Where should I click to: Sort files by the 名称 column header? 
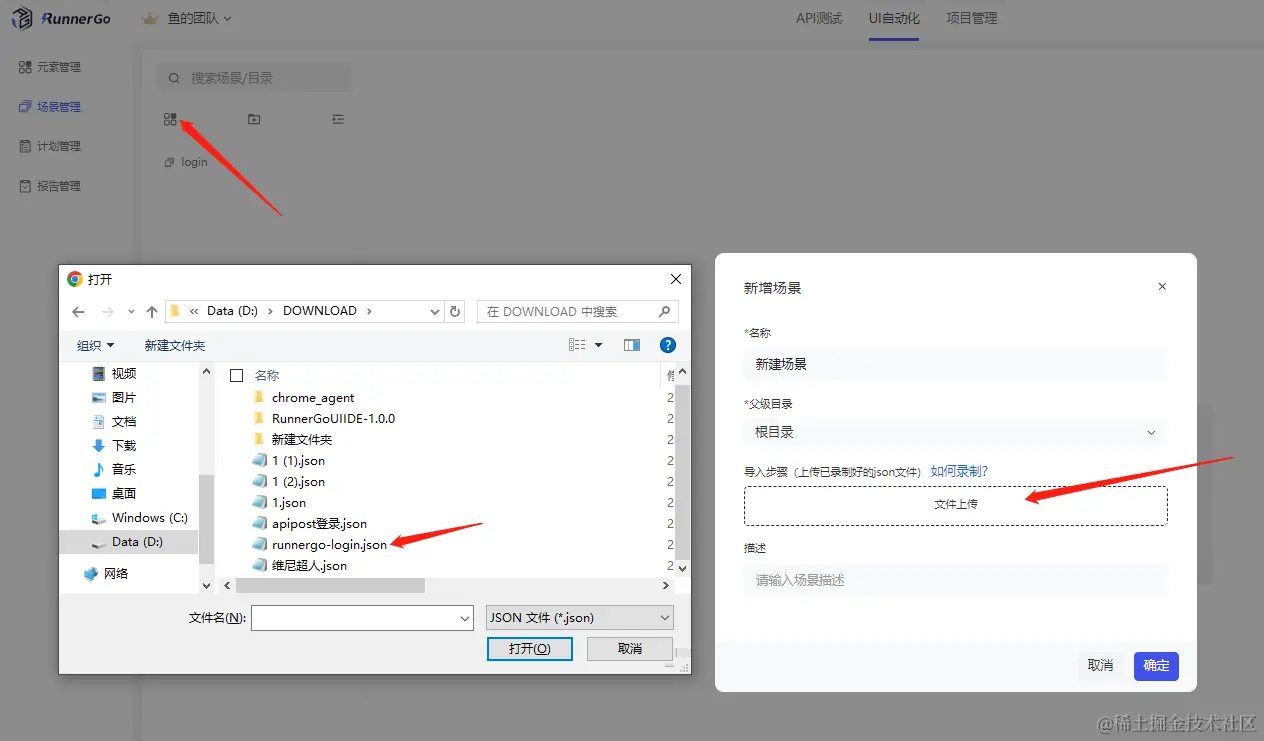click(x=267, y=375)
